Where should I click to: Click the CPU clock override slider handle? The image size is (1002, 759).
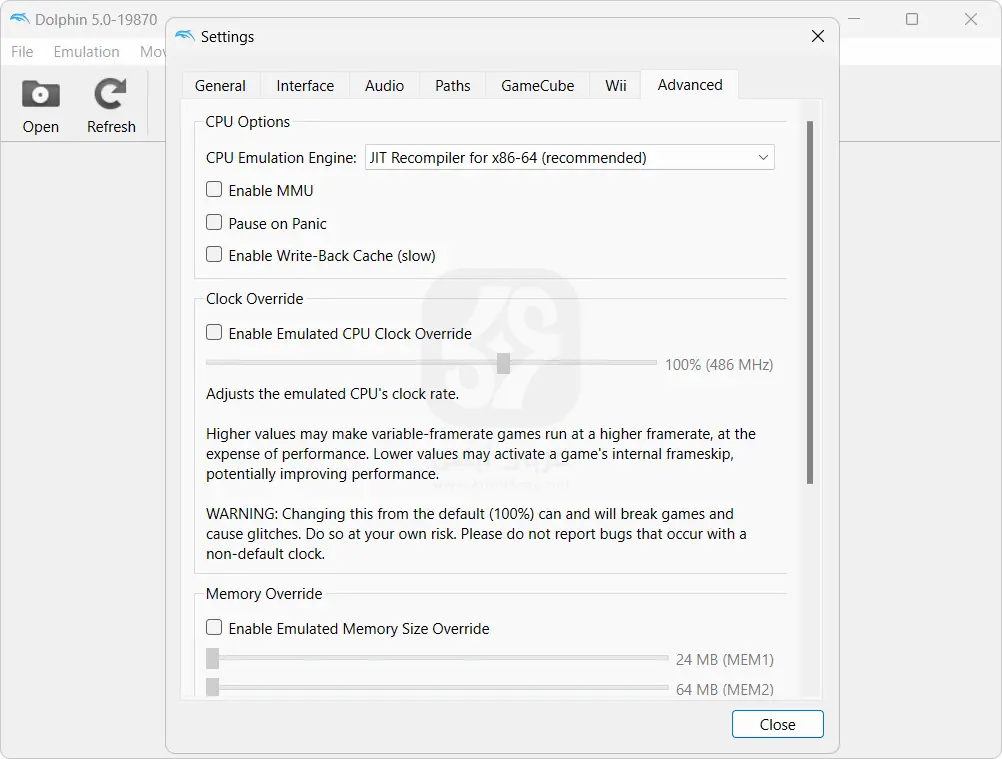[503, 364]
